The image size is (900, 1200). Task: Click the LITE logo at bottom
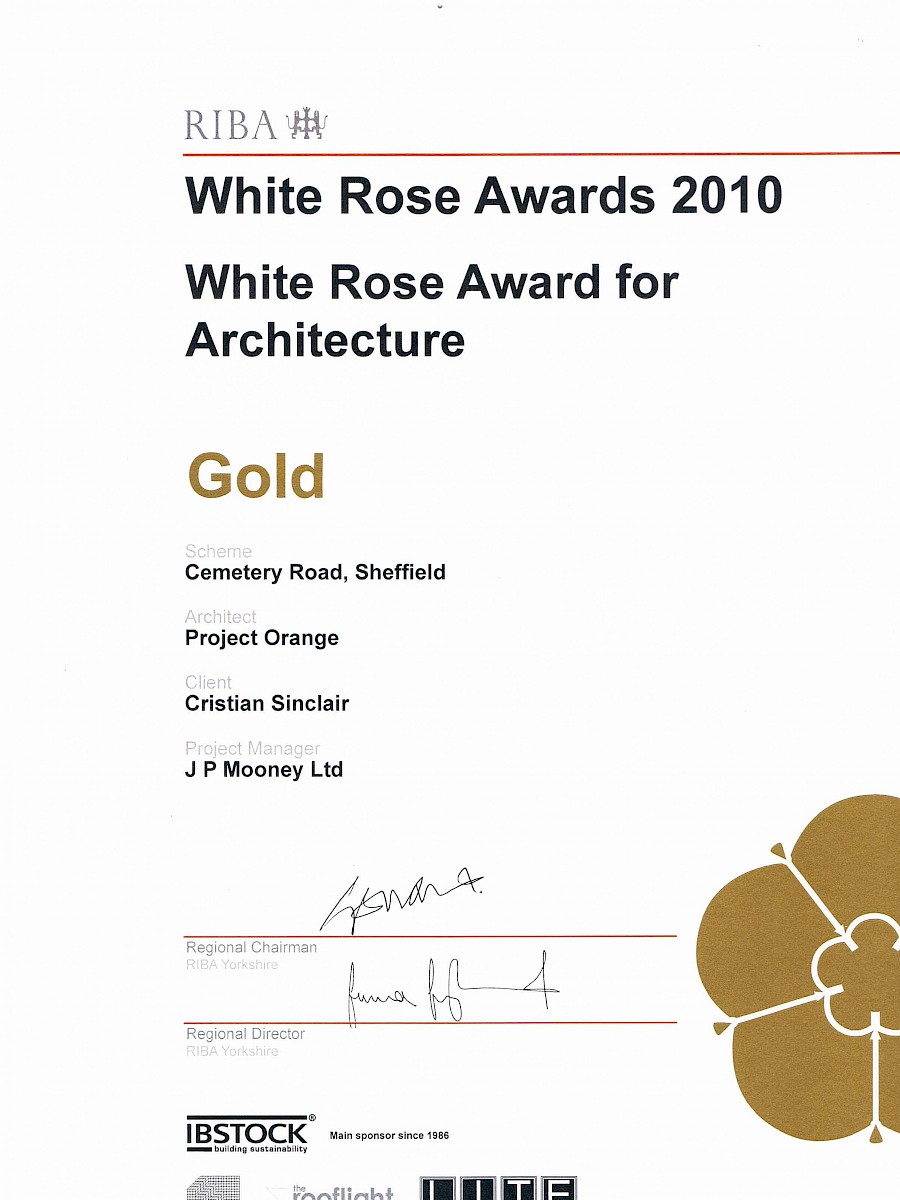pyautogui.click(x=497, y=1189)
